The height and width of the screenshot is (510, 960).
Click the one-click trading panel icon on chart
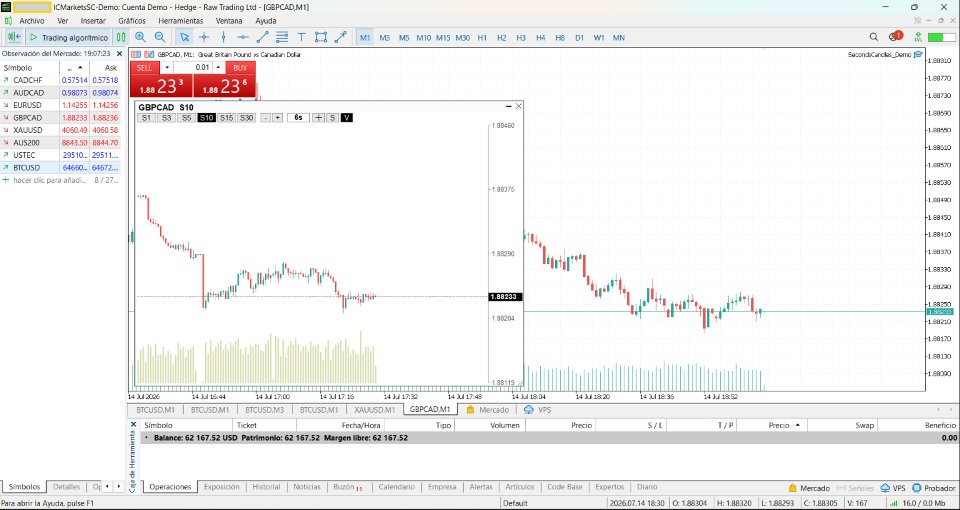(149, 54)
